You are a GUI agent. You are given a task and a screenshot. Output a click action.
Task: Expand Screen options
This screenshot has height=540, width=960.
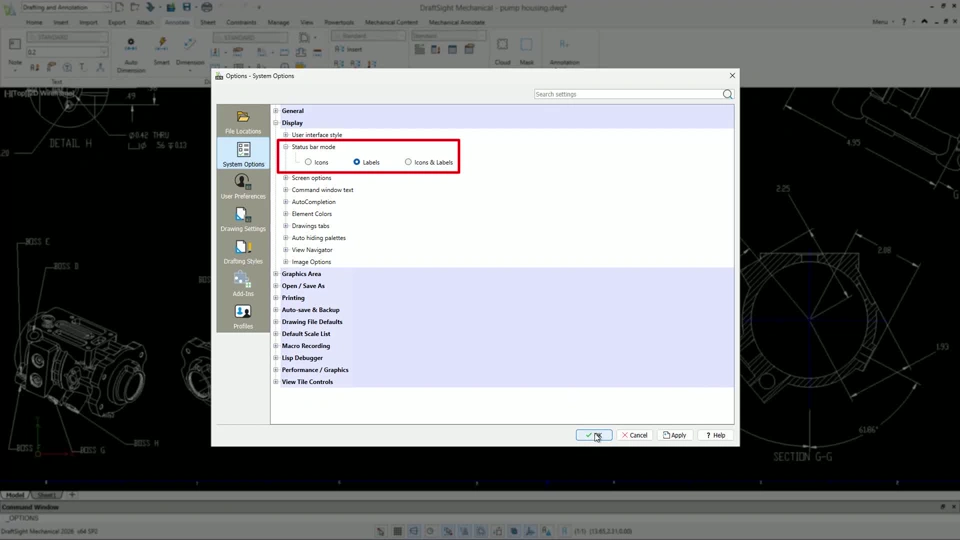(x=285, y=178)
